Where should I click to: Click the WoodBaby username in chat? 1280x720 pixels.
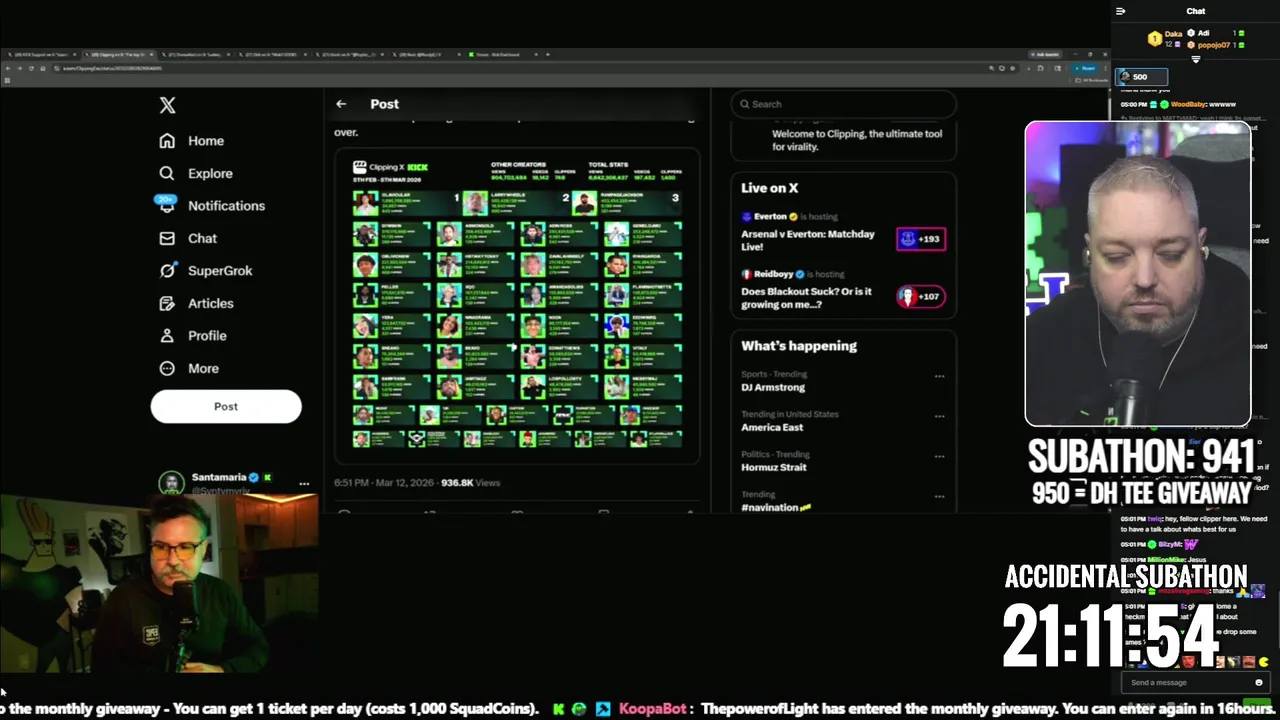pos(1189,104)
